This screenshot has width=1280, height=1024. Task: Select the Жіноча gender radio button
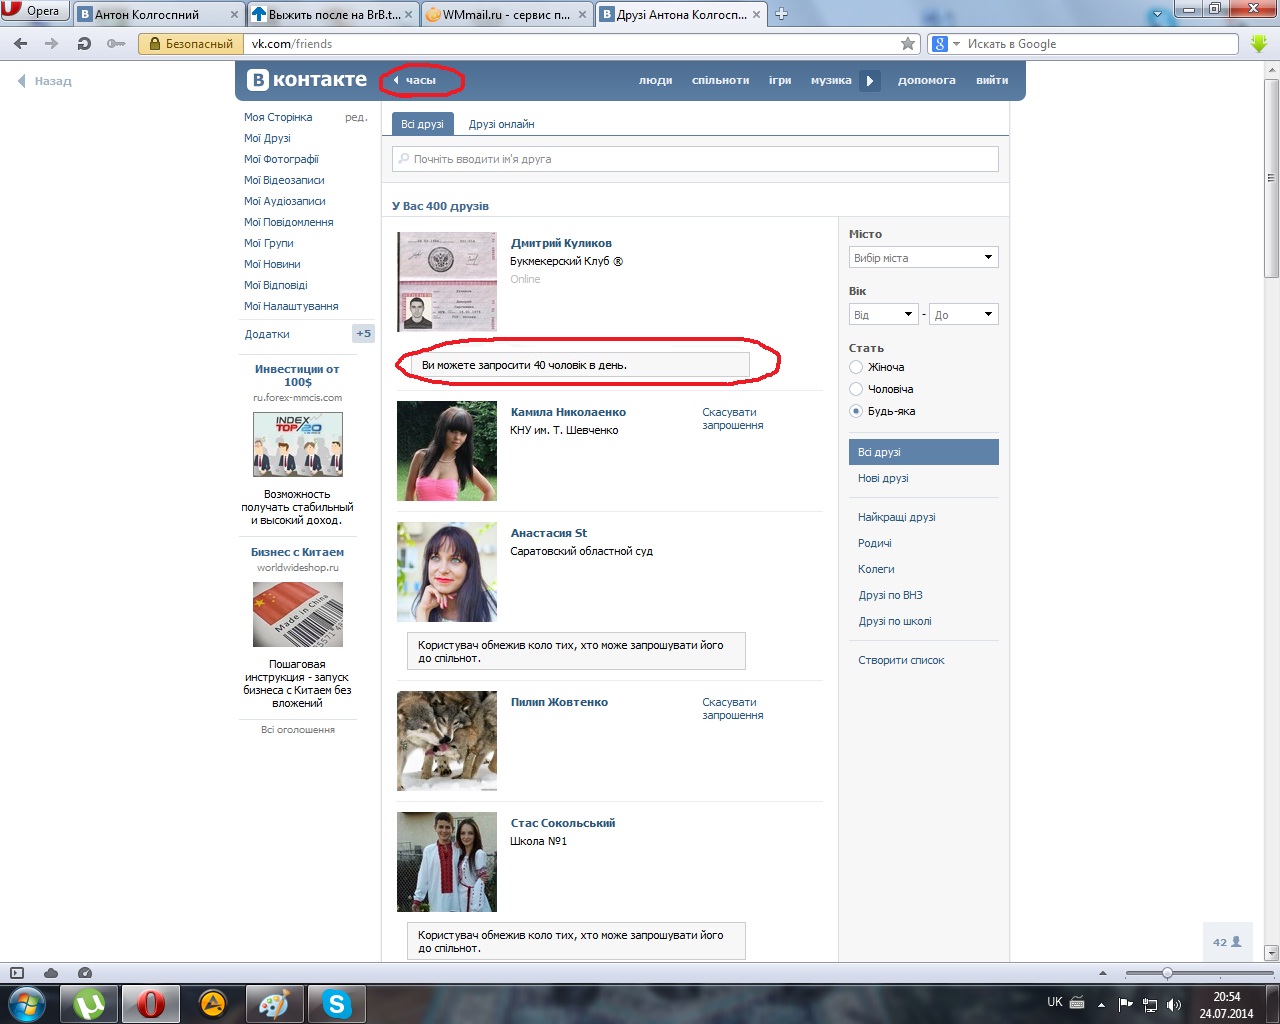coord(856,367)
